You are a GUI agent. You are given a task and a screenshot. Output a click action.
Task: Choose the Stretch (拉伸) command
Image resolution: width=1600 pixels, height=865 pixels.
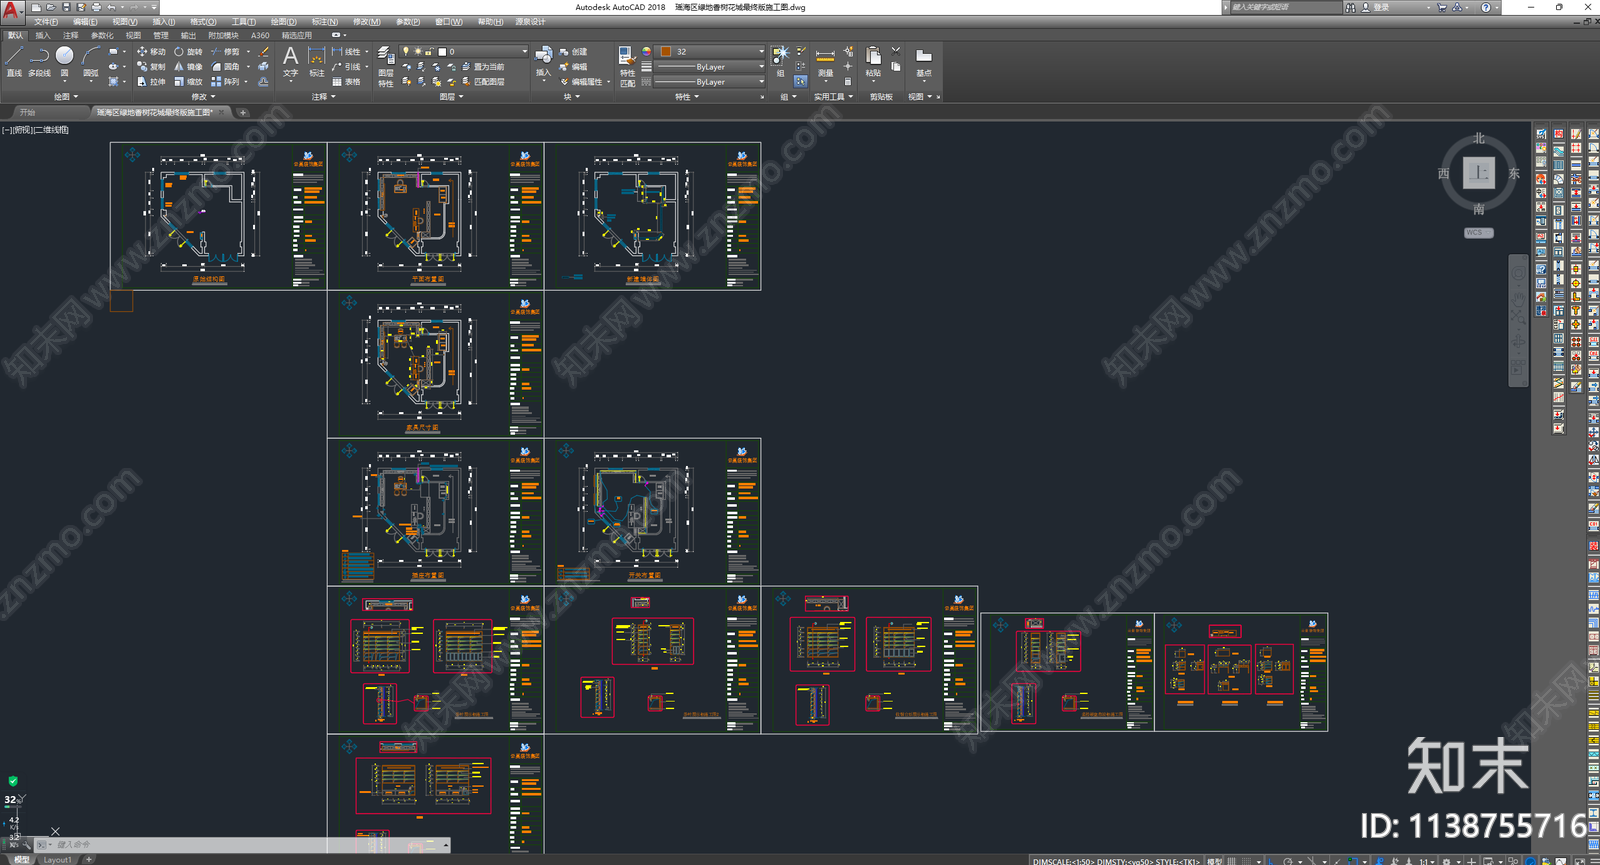click(151, 82)
